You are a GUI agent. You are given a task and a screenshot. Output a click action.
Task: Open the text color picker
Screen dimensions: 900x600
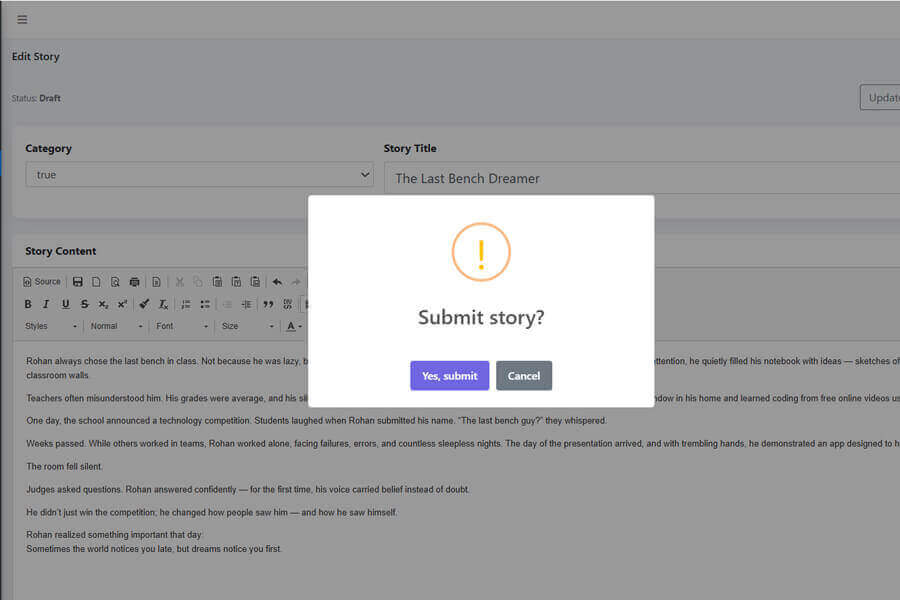(x=291, y=326)
